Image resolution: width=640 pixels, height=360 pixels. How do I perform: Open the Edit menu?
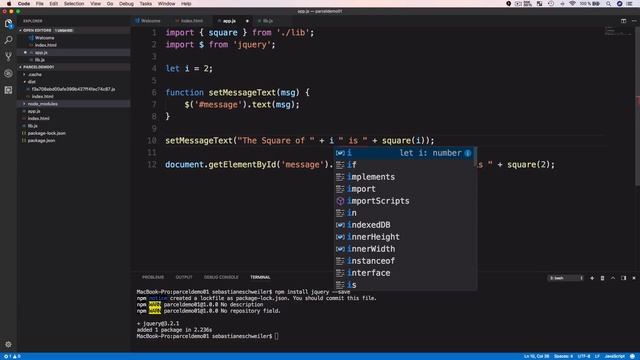[53, 4]
